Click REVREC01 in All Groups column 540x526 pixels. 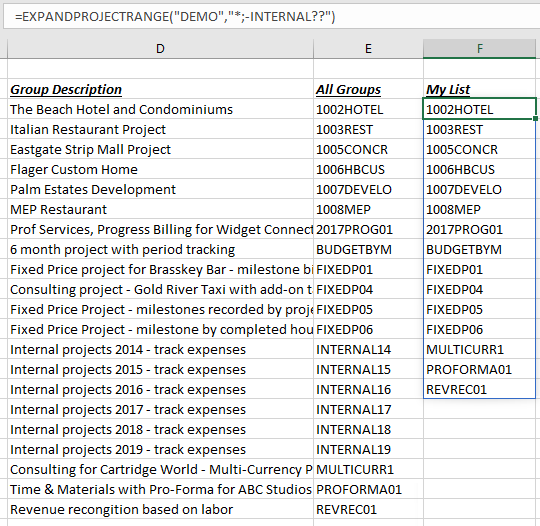[x=368, y=509]
